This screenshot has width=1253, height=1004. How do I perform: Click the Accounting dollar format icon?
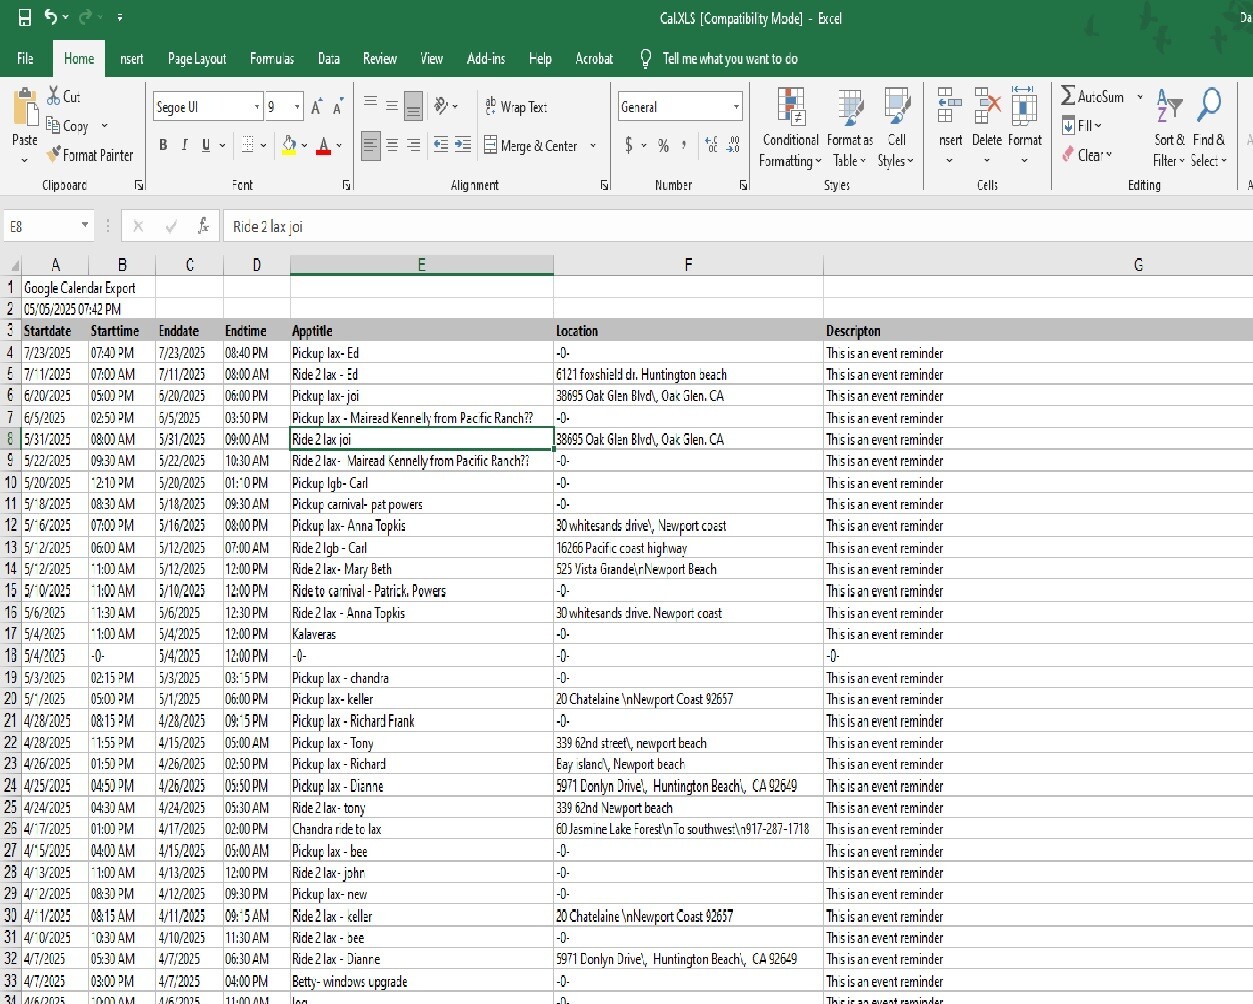(628, 145)
